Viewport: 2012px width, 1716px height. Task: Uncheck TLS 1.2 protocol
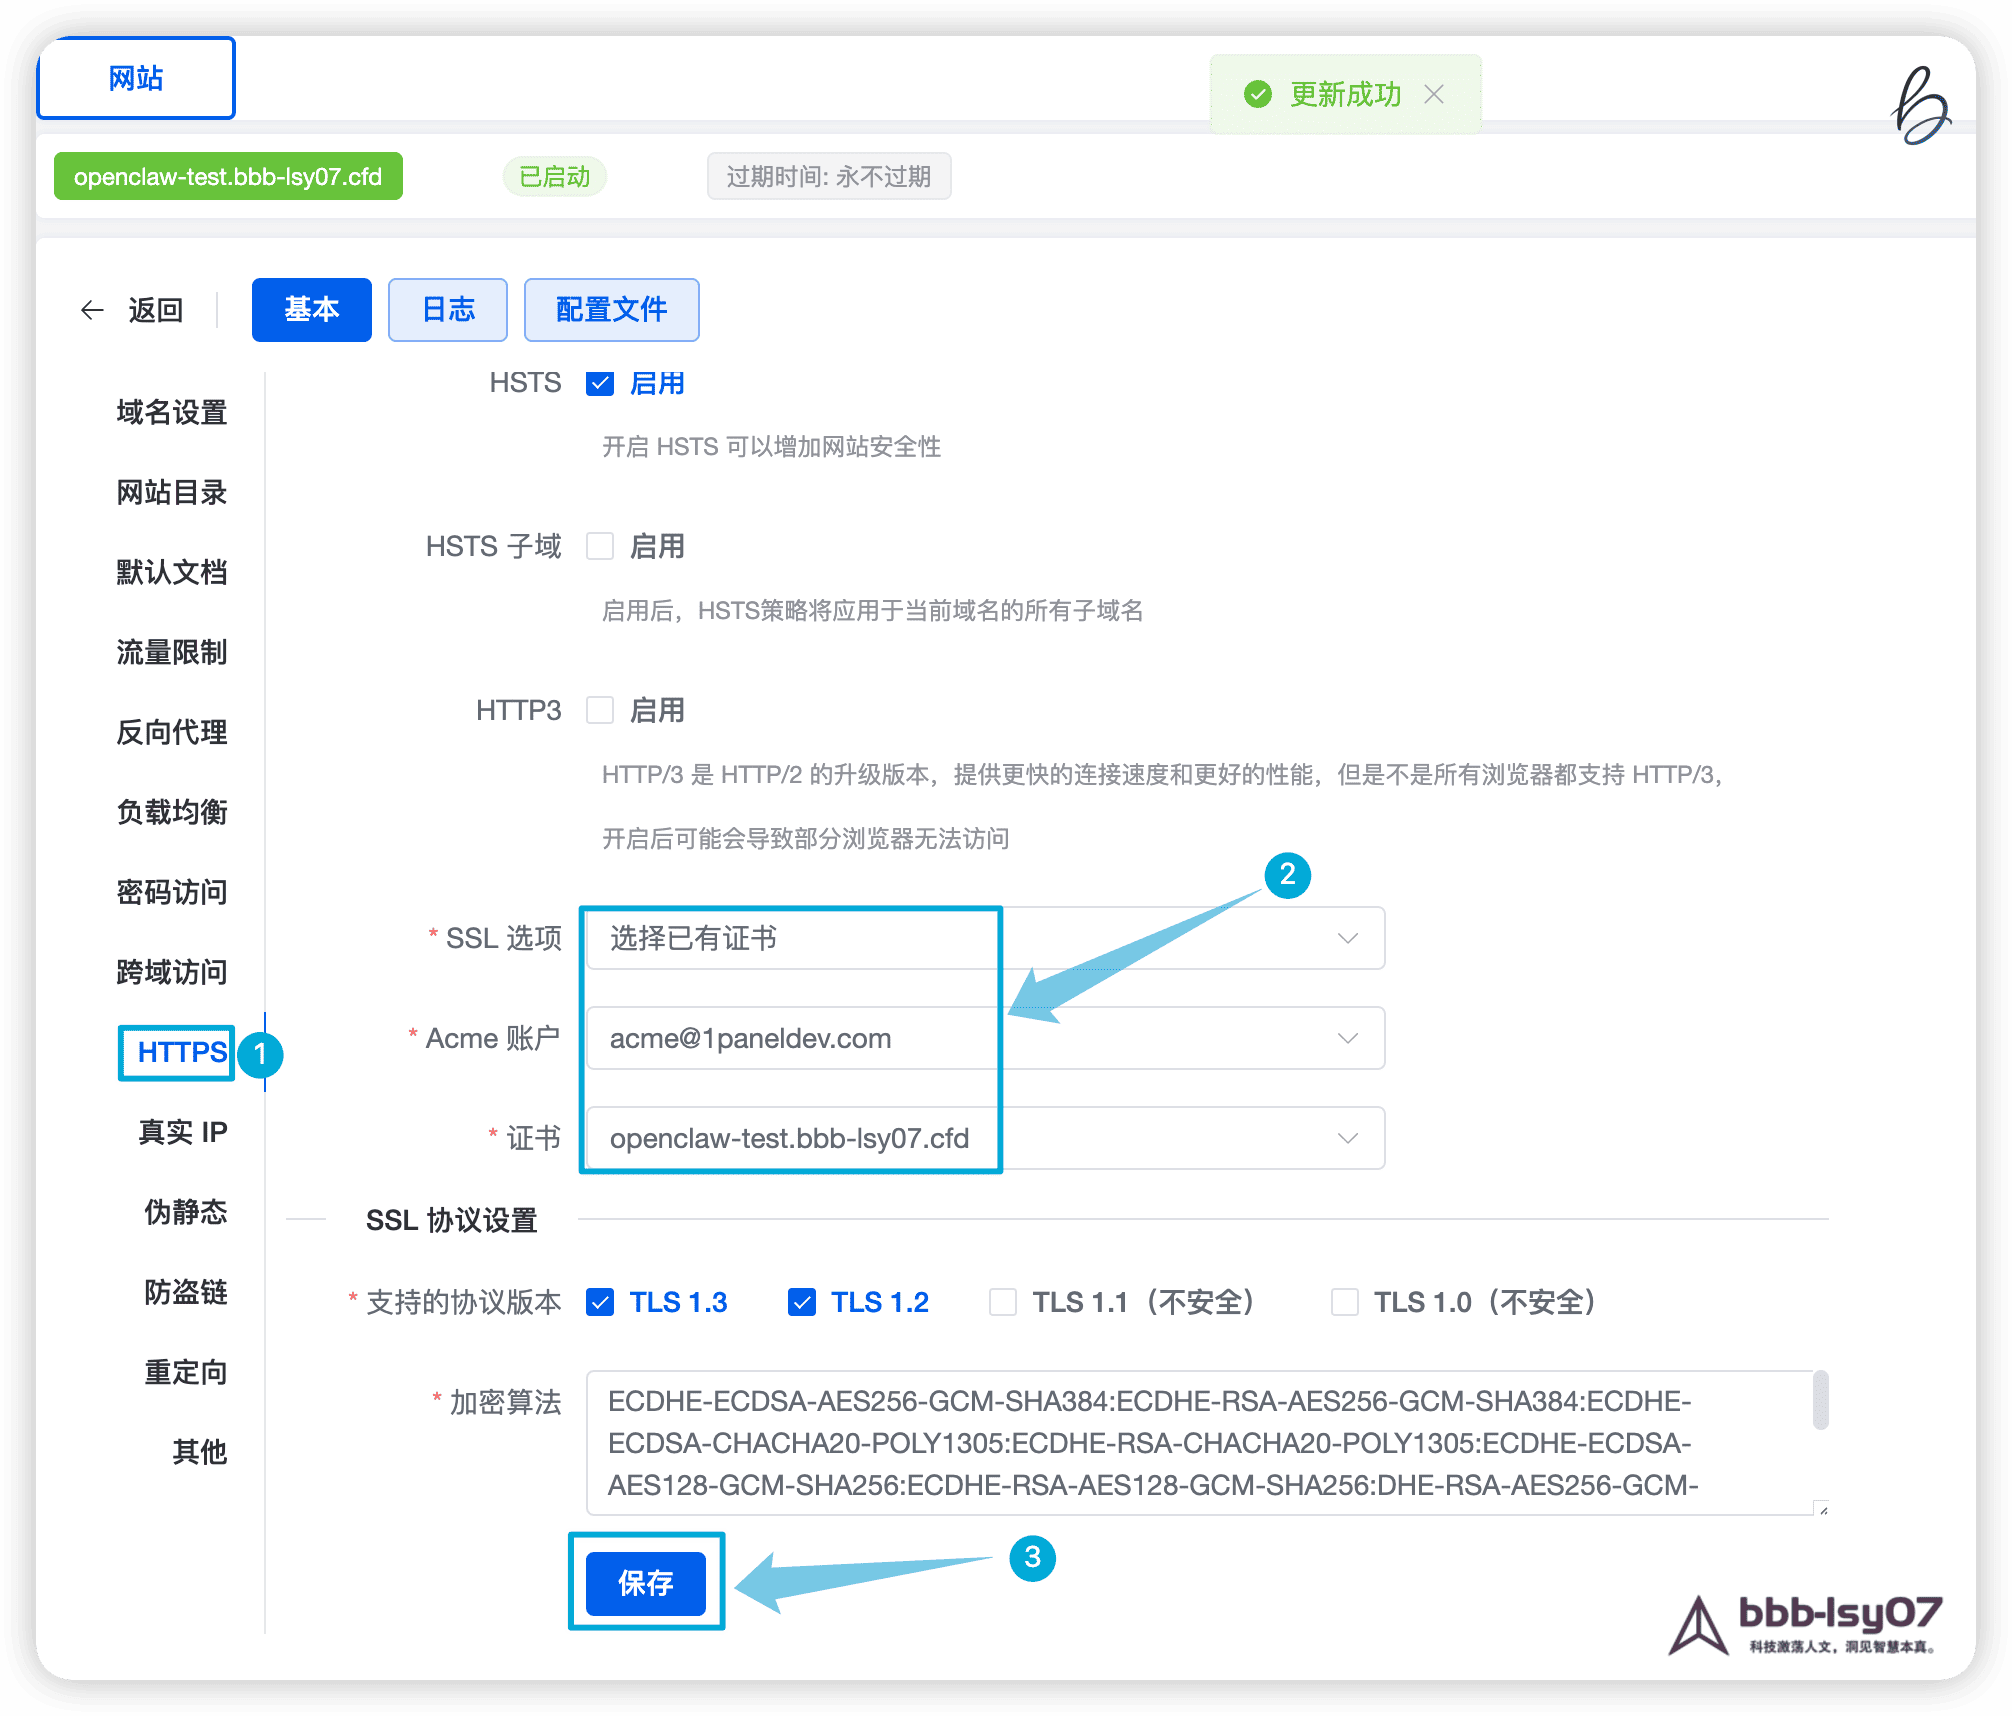click(802, 1302)
